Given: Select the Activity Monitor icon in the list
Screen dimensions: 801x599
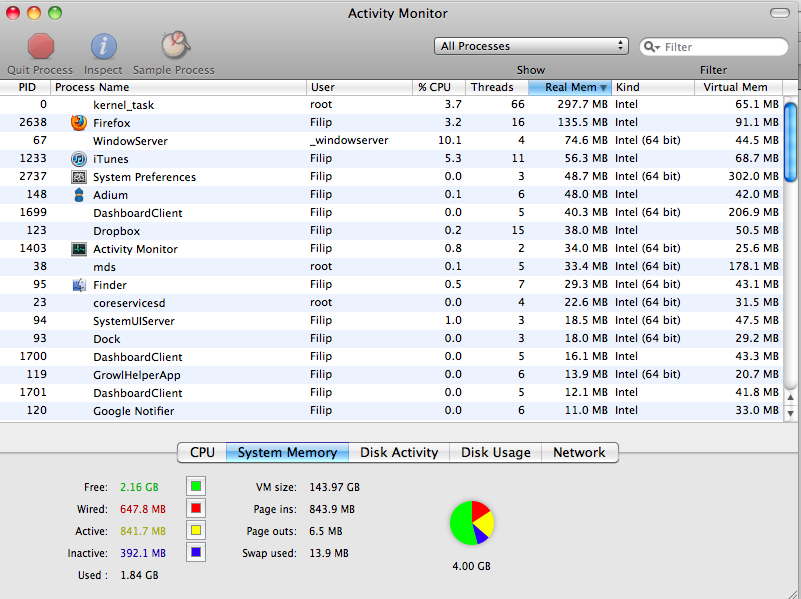Looking at the screenshot, I should 79,249.
